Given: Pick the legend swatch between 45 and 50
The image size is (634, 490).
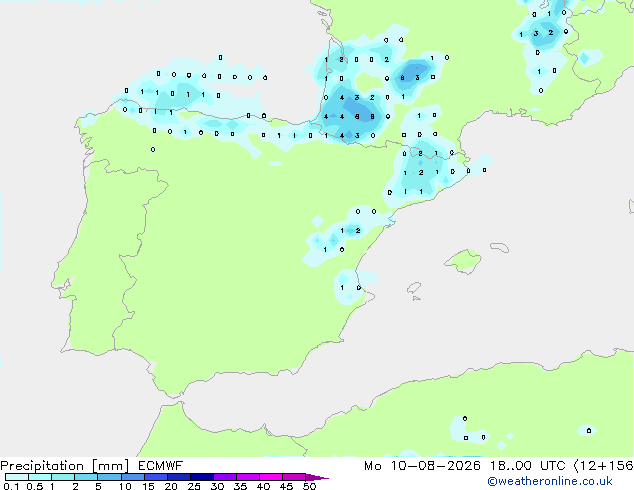Looking at the screenshot, I should [x=294, y=477].
